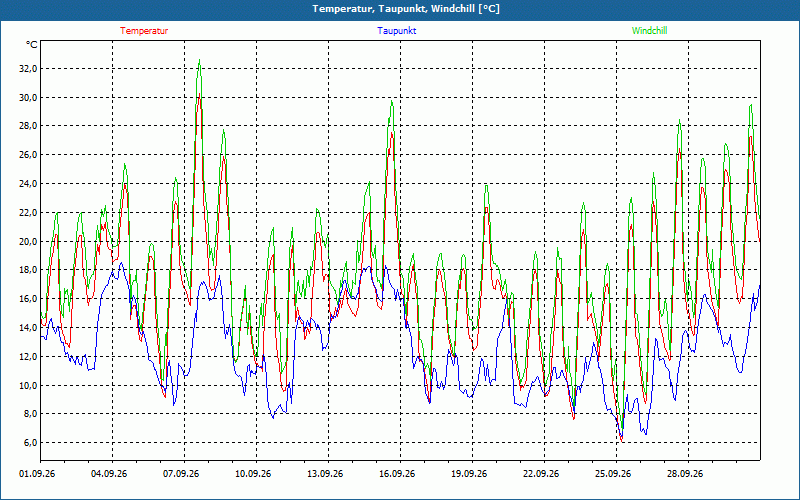Click the 18,0 y-axis value

click(x=28, y=270)
